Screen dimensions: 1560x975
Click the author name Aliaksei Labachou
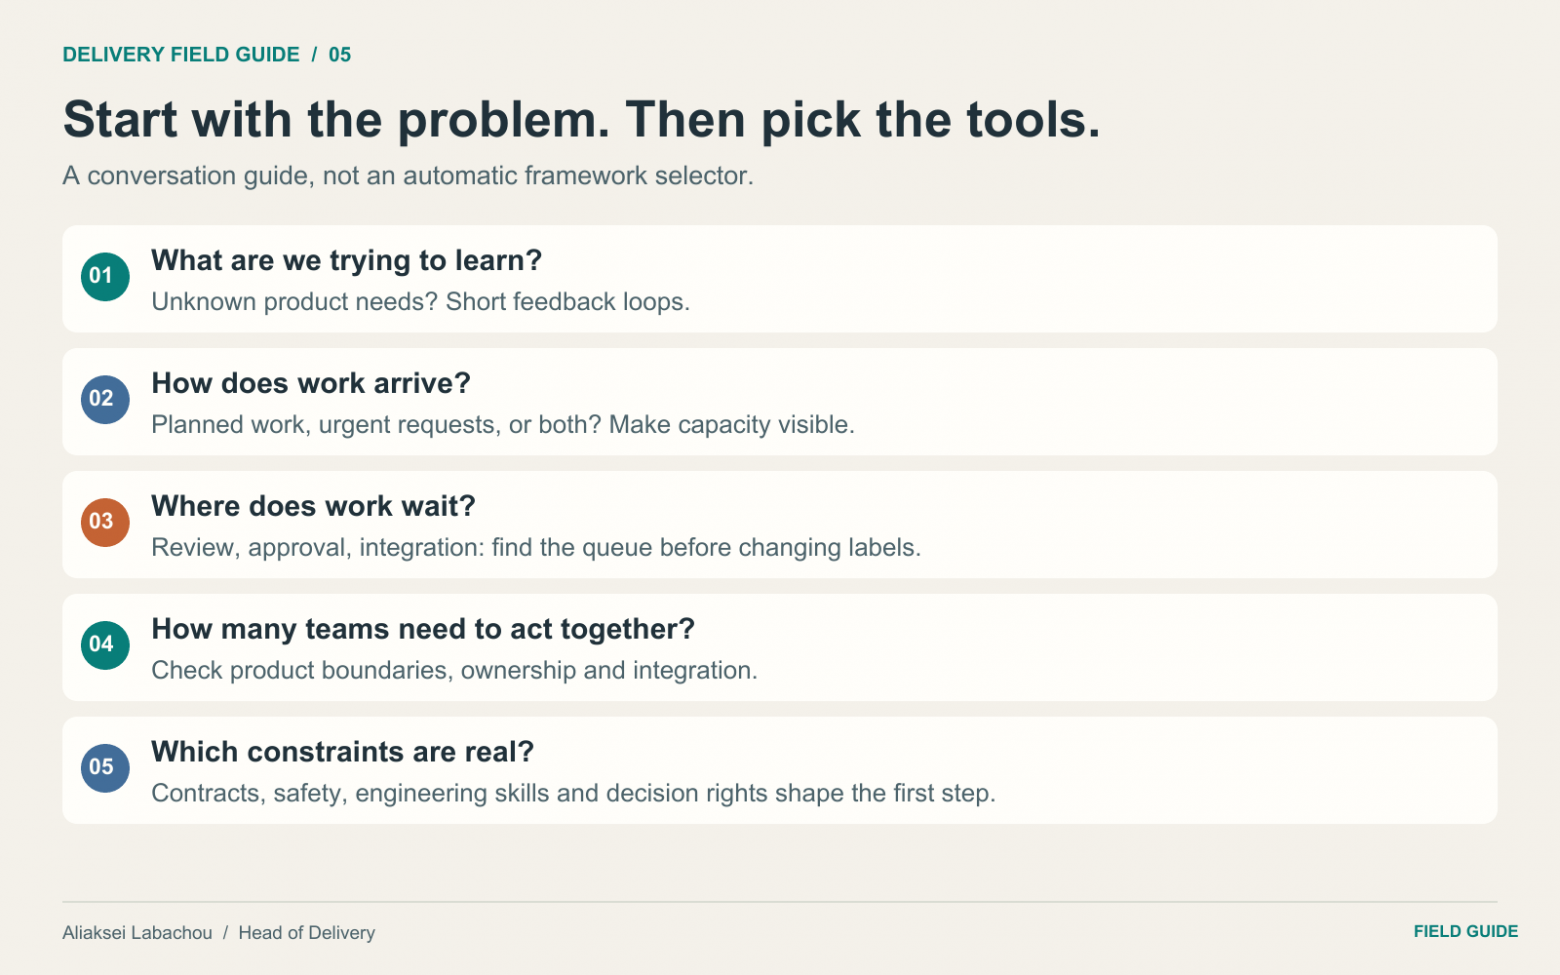tap(137, 933)
